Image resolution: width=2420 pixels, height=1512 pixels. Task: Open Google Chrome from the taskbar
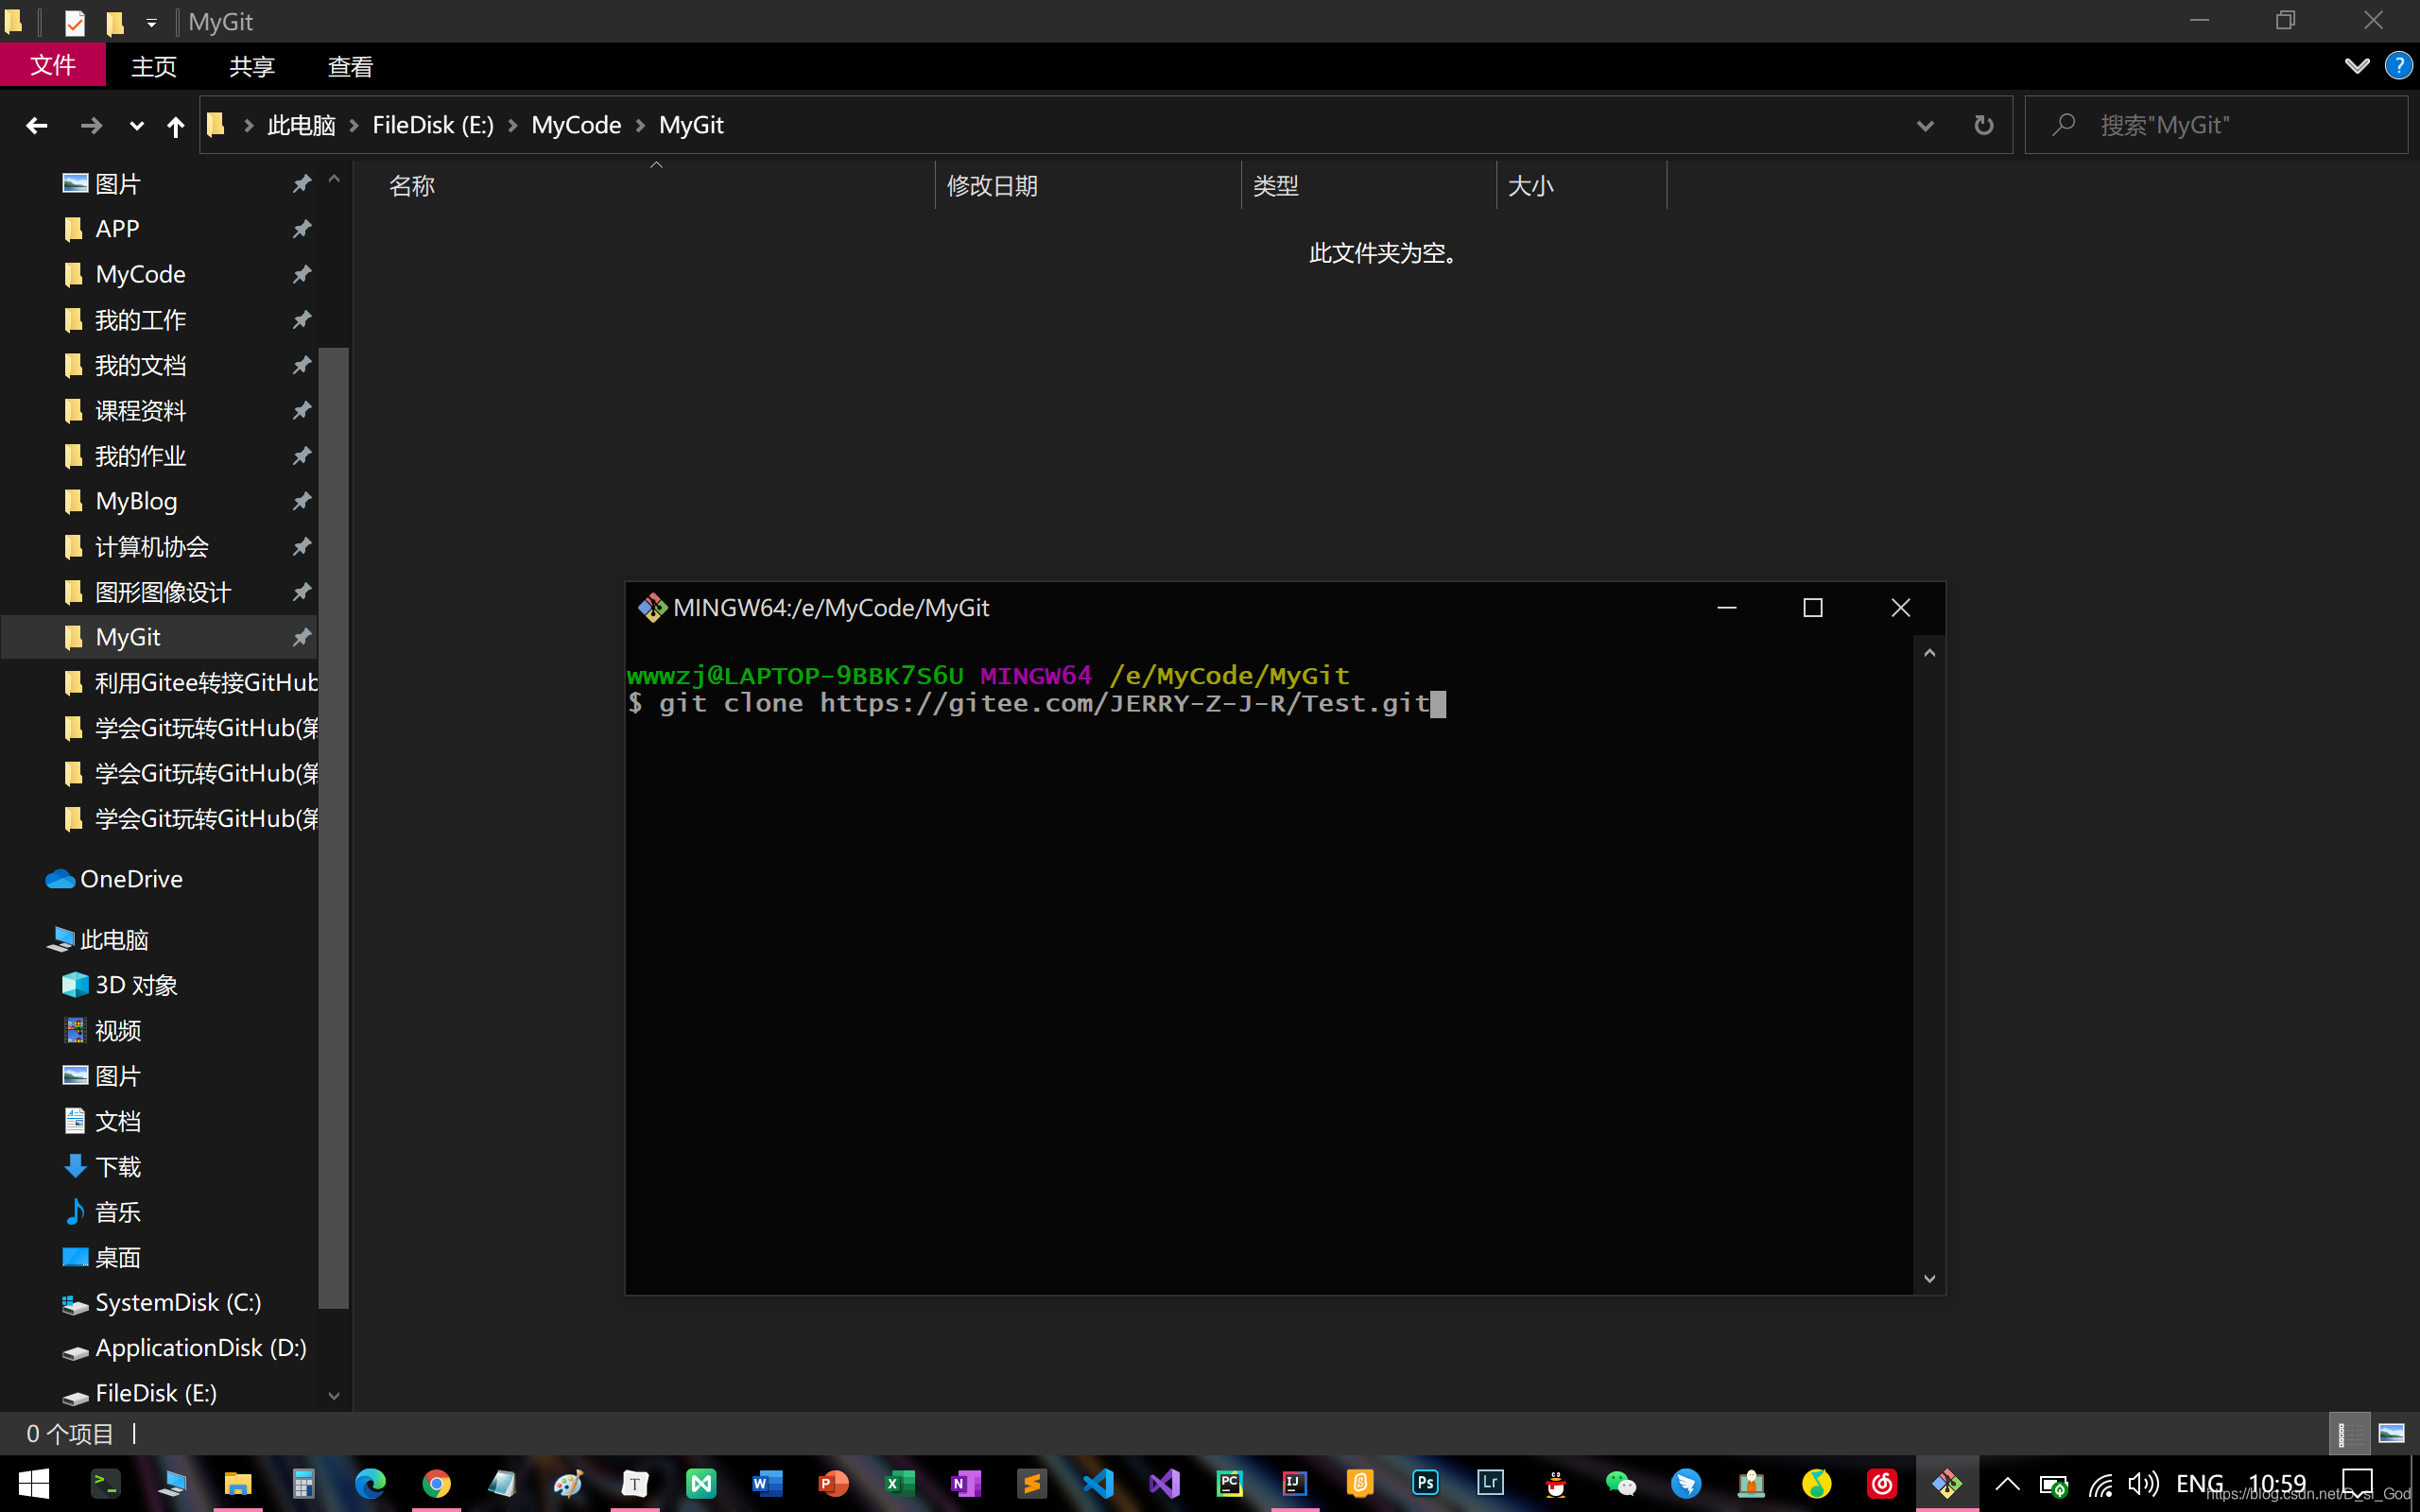[x=436, y=1483]
